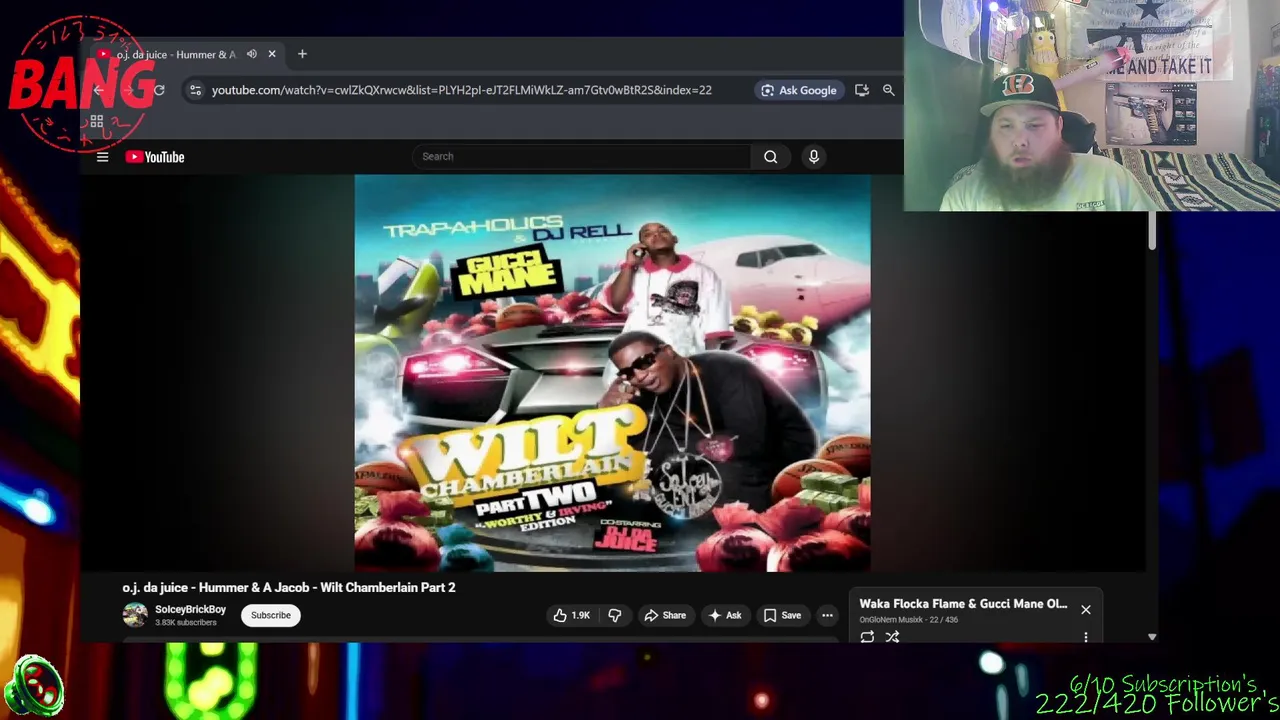The image size is (1280, 720).
Task: Open more actions three-dot menu under video
Action: pos(827,615)
